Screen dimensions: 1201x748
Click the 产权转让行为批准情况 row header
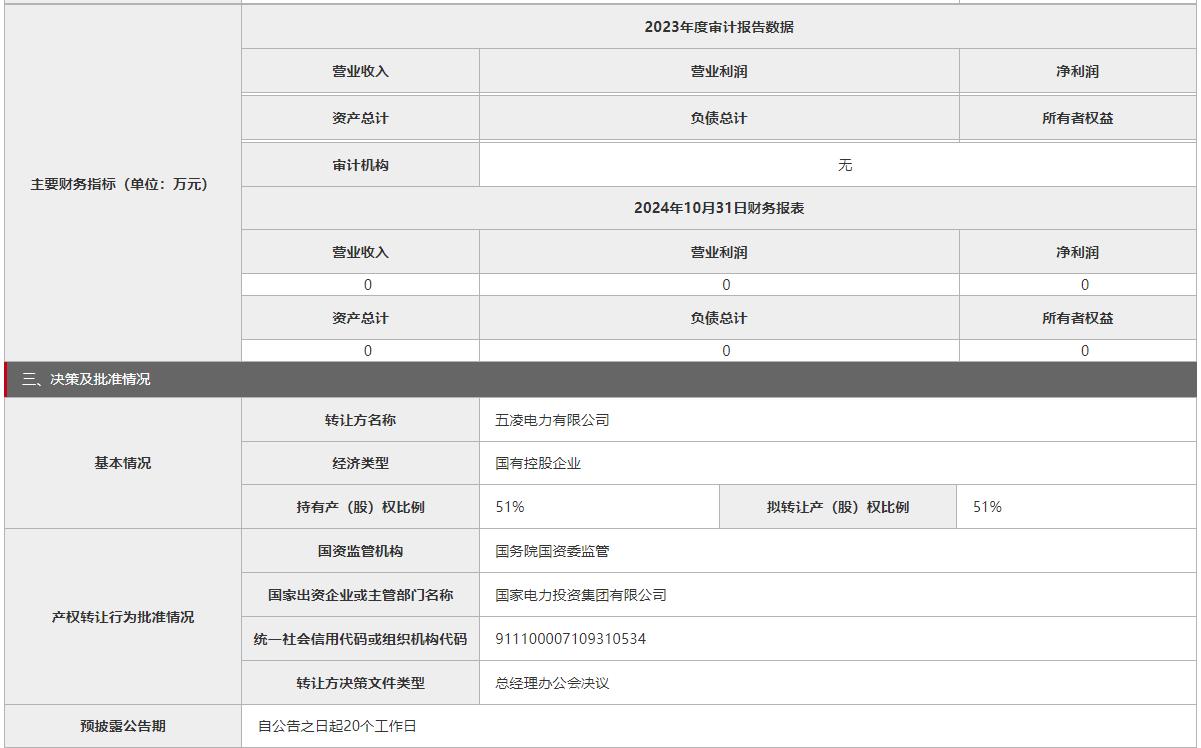pos(123,617)
